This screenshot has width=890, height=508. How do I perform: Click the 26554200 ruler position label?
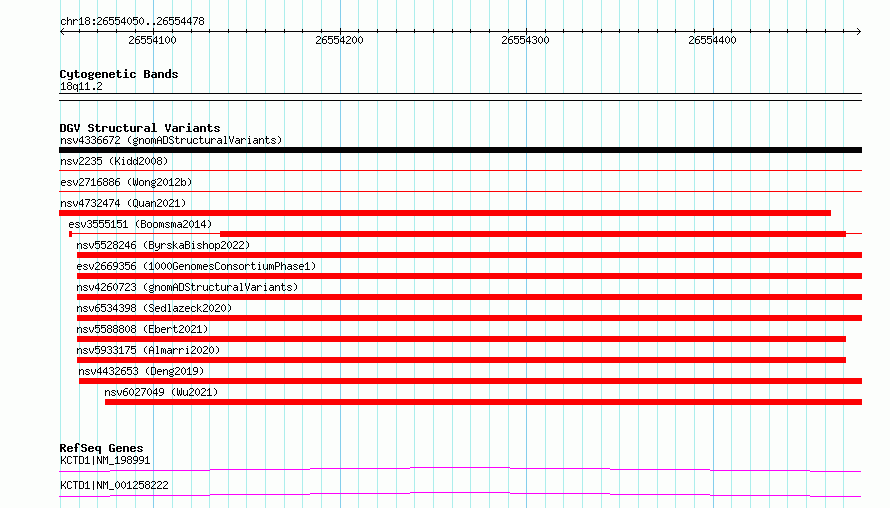pos(339,40)
